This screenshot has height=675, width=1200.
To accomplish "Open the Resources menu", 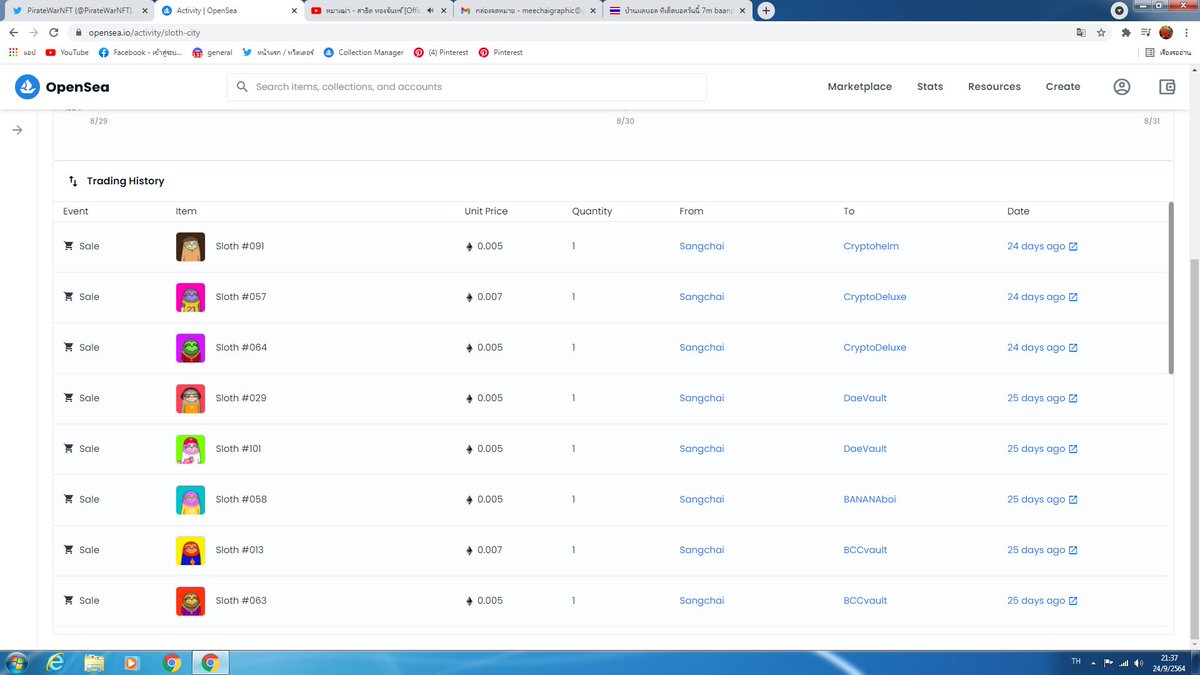I will [x=994, y=87].
